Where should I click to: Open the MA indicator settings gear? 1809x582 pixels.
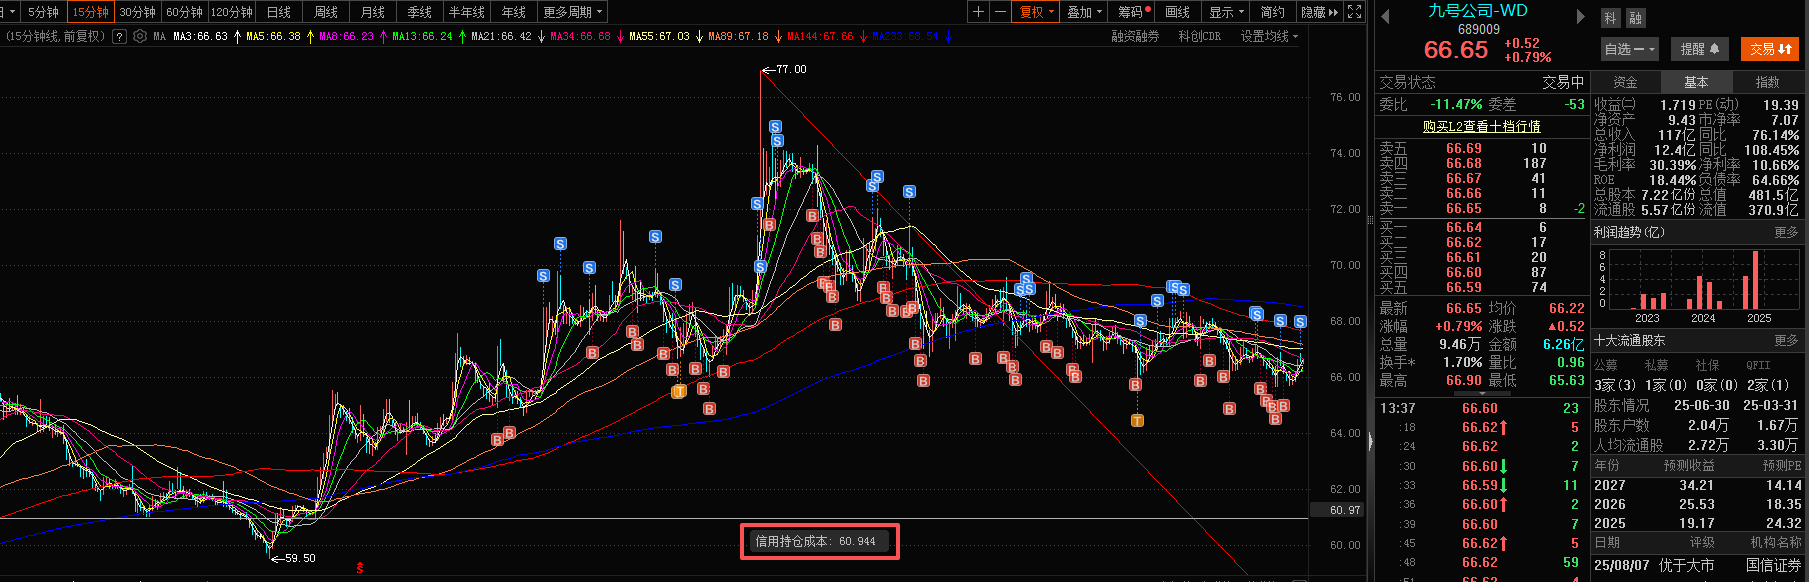click(140, 36)
